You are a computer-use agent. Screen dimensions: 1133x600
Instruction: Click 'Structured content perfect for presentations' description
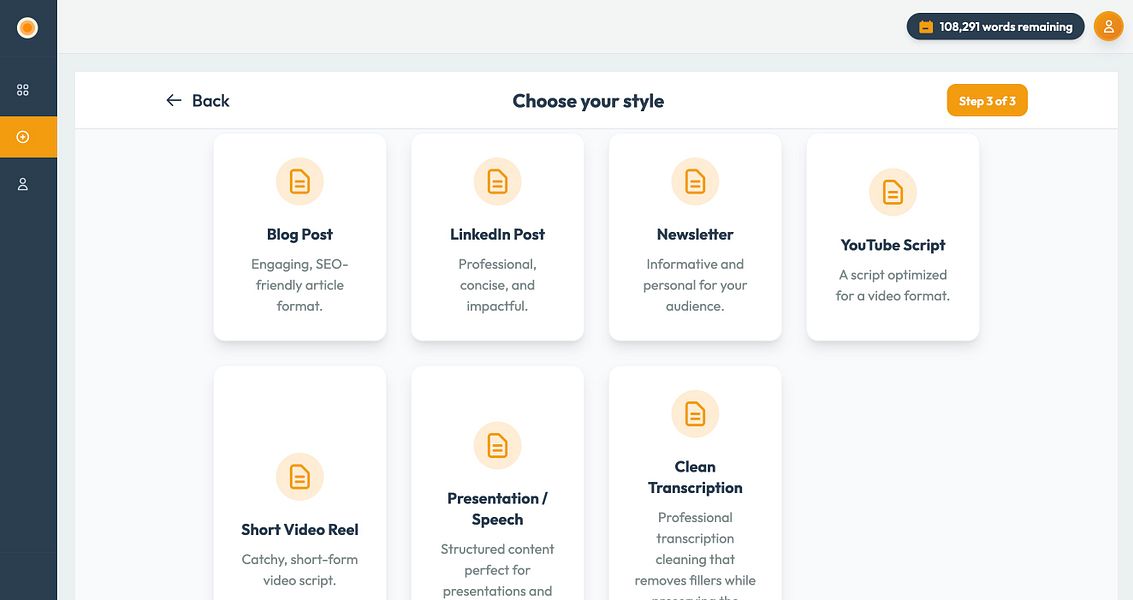[x=497, y=570]
